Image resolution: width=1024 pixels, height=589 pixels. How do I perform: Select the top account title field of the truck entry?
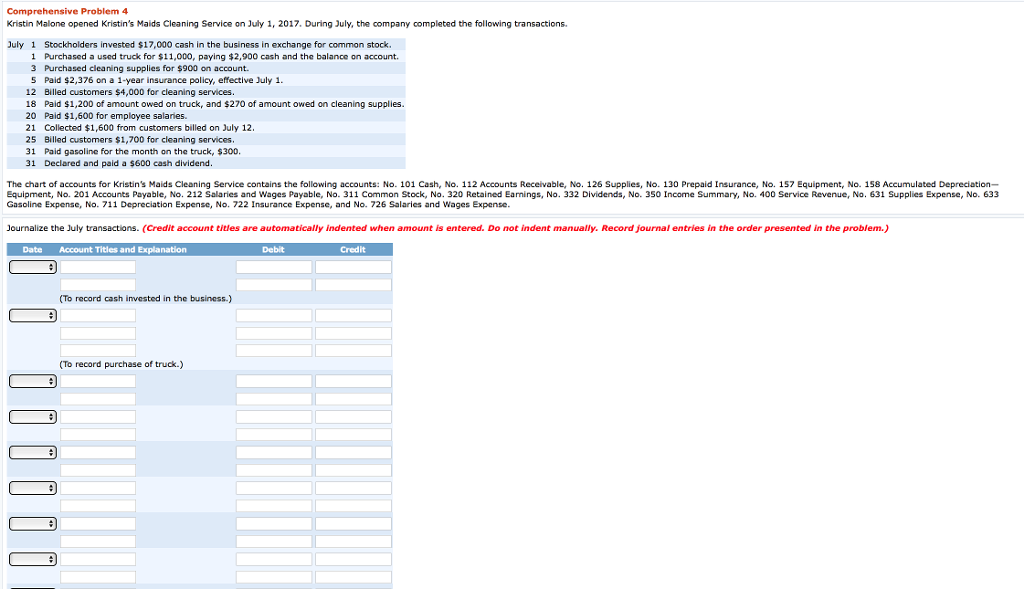(x=99, y=317)
